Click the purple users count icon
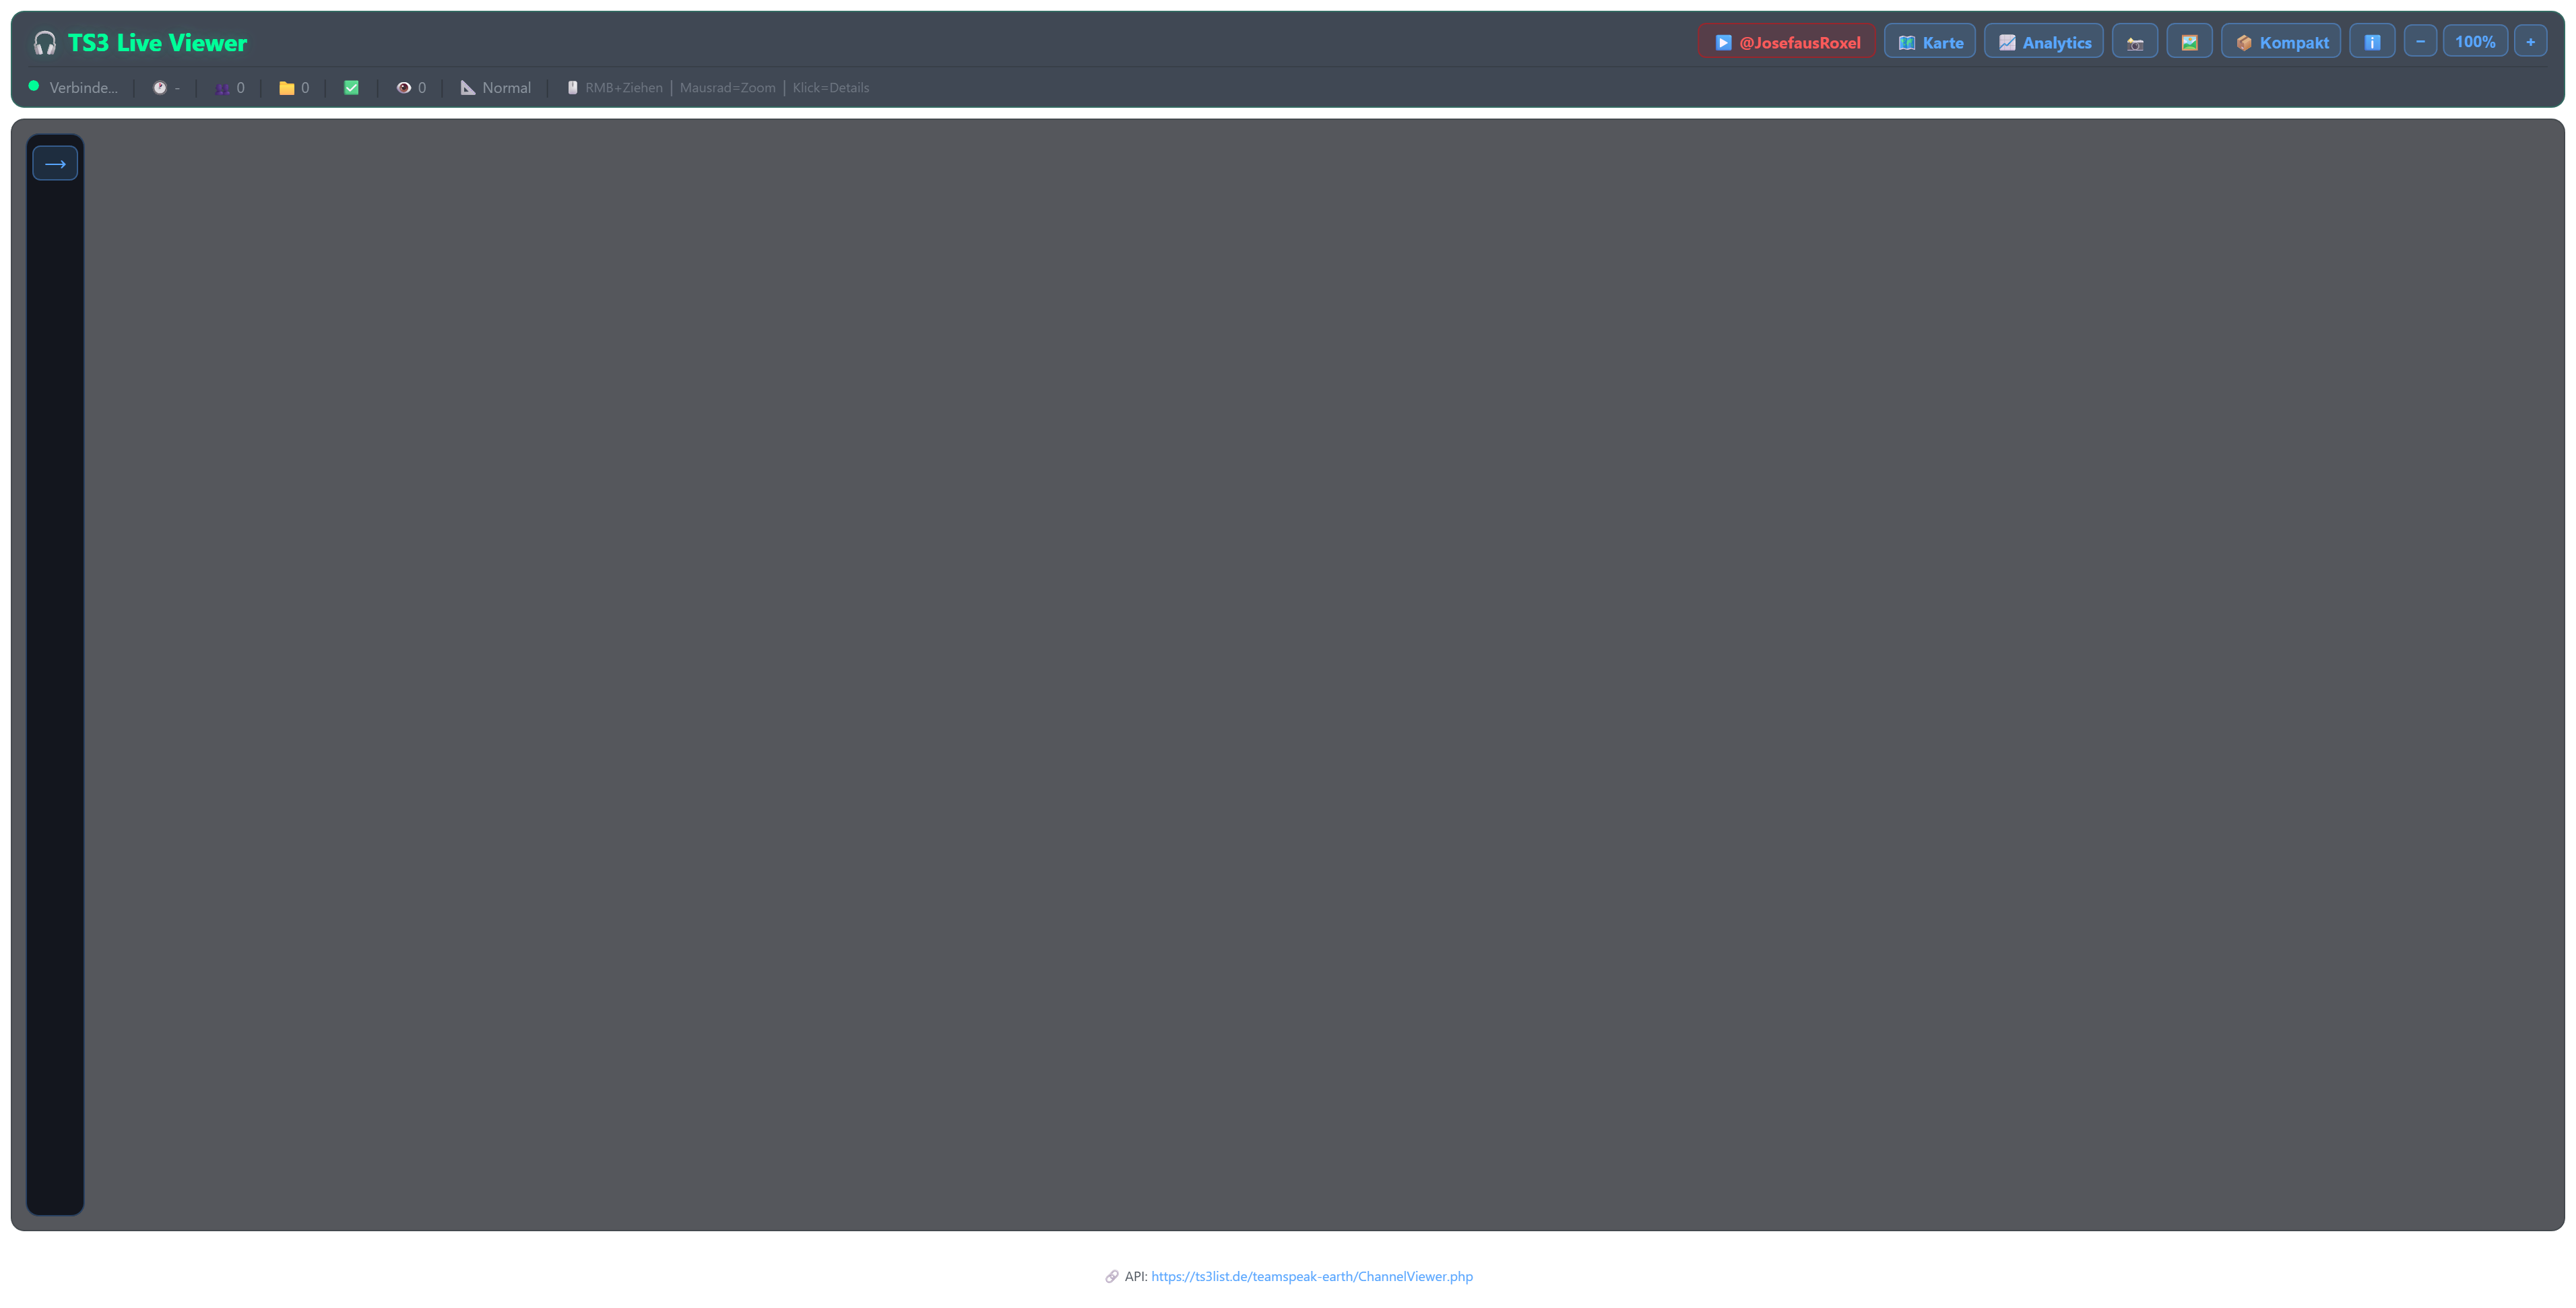 pyautogui.click(x=221, y=88)
